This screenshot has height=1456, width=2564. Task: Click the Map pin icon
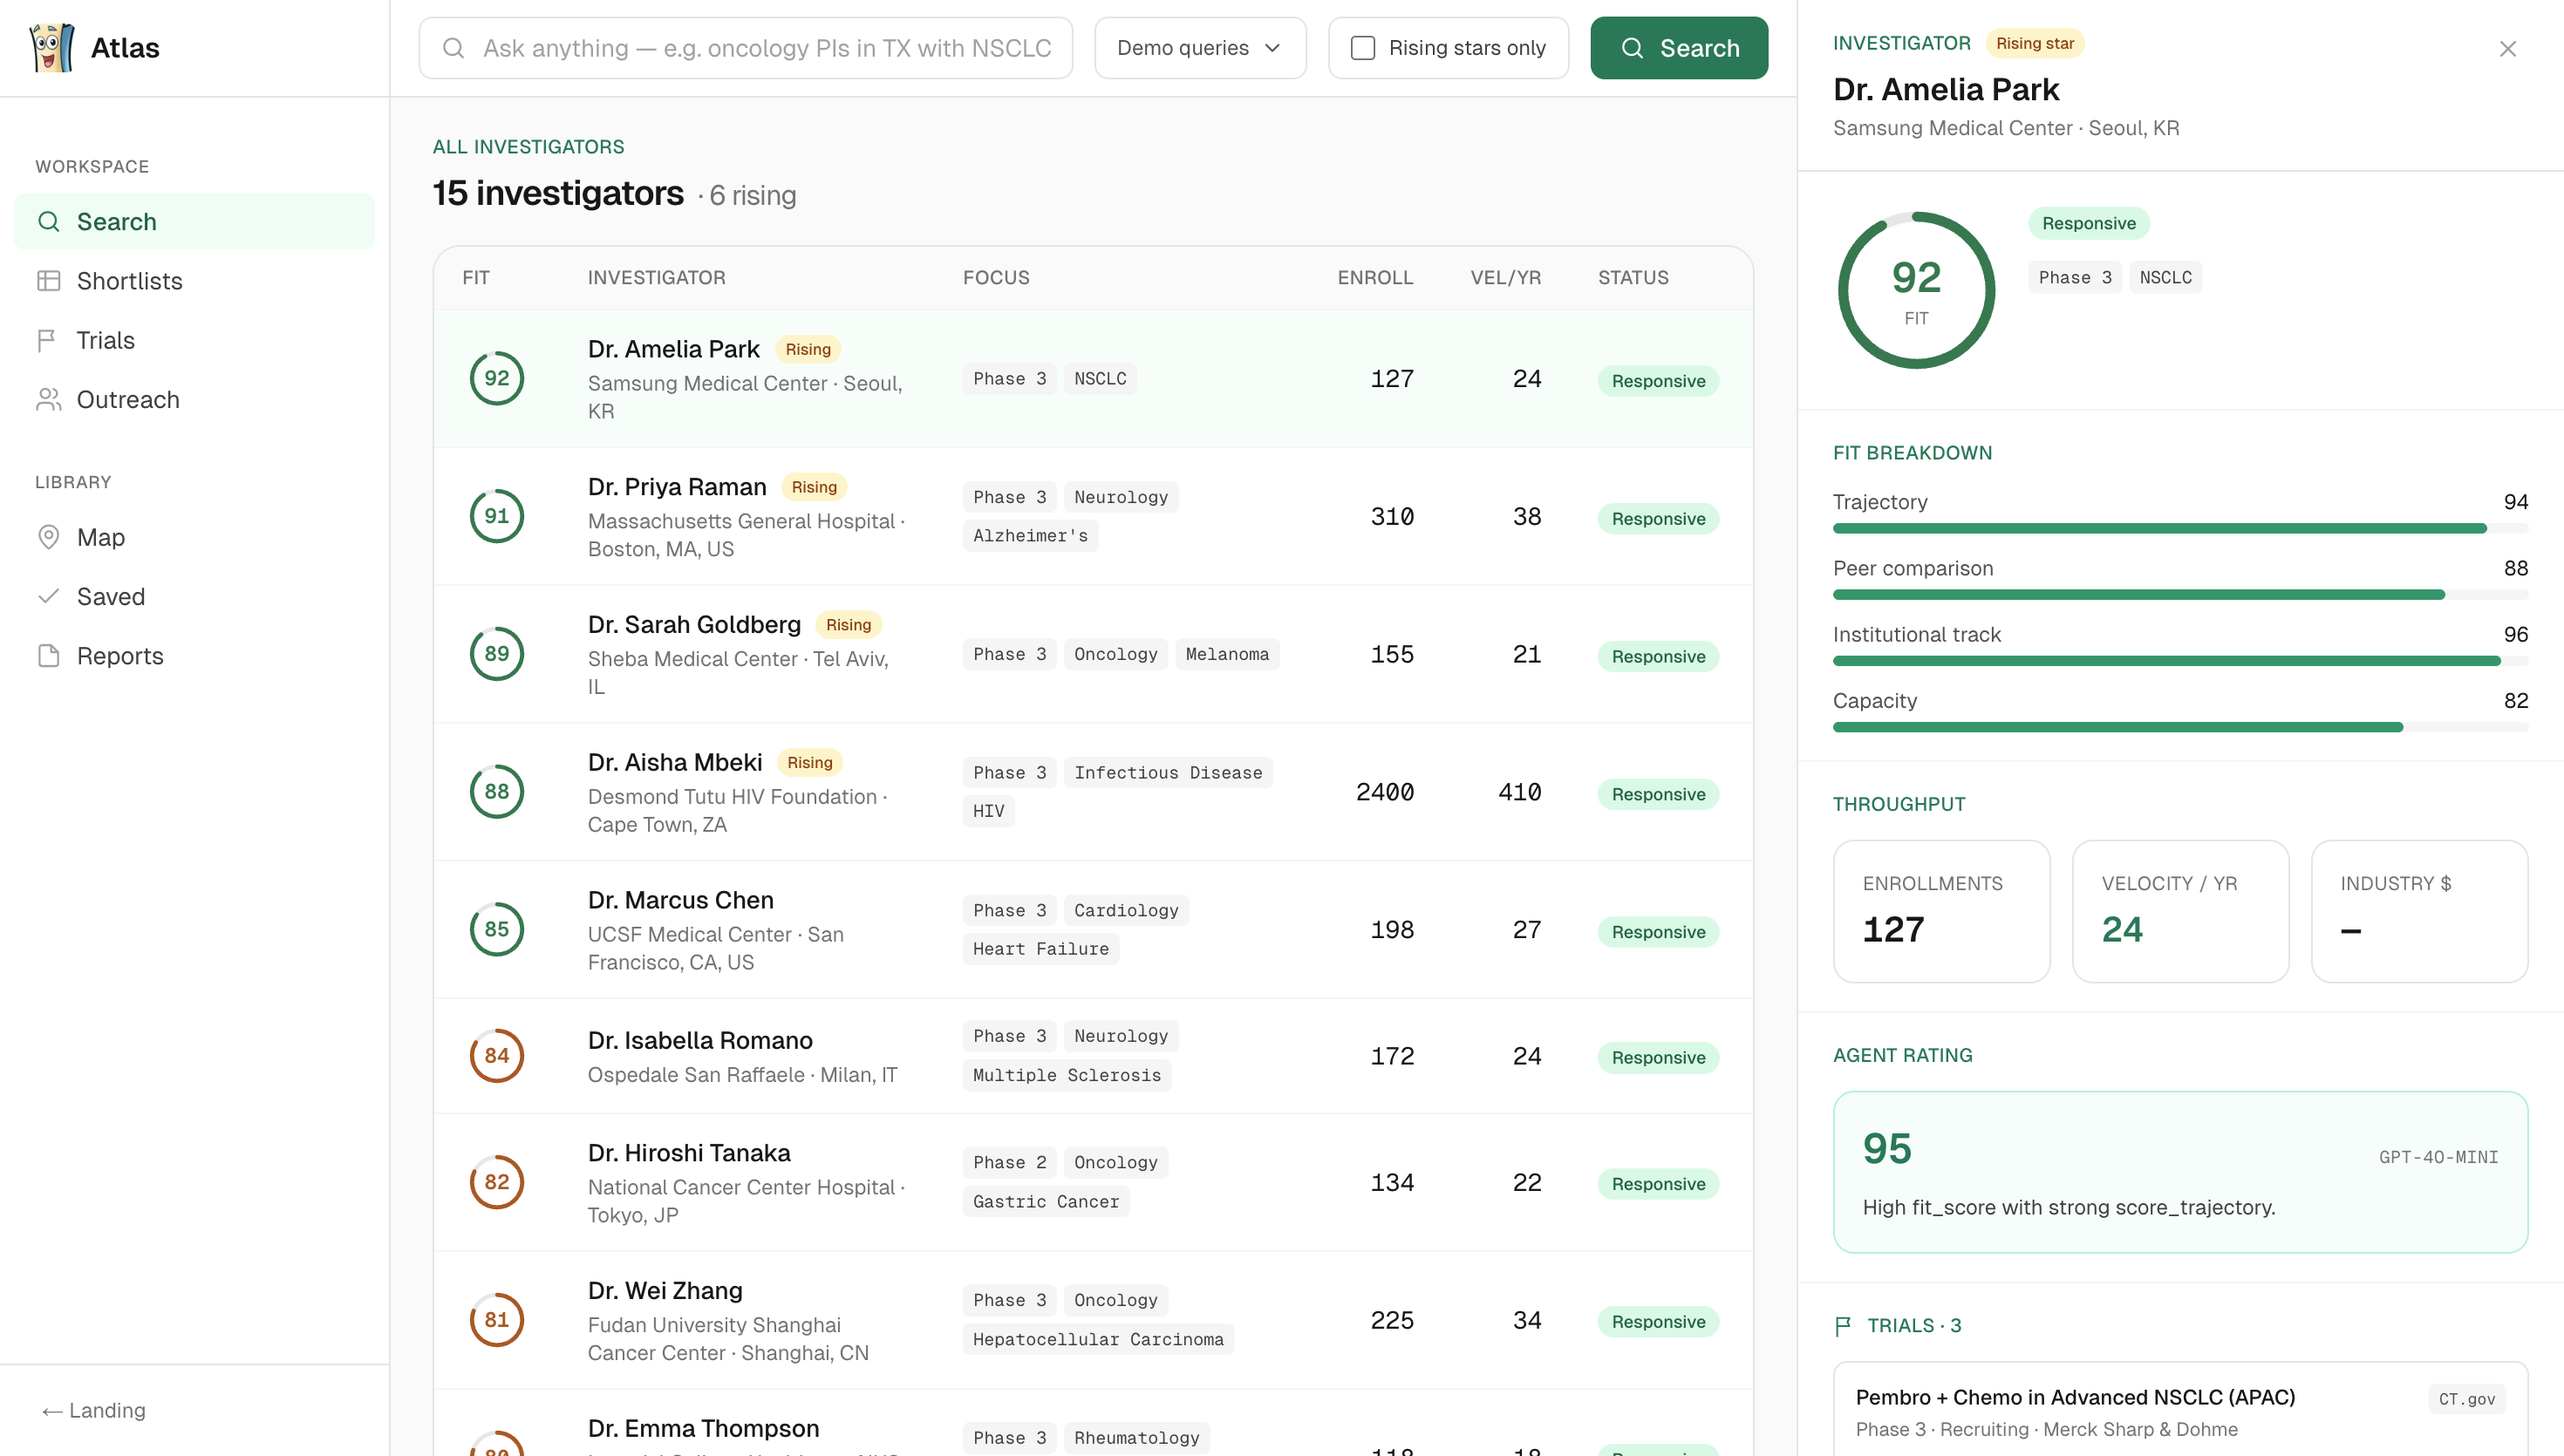pos(48,537)
